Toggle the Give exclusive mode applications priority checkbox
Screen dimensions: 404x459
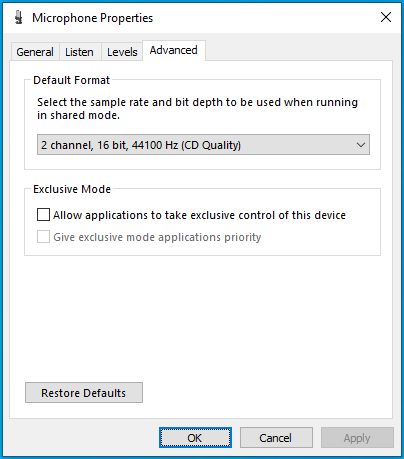pyautogui.click(x=43, y=237)
